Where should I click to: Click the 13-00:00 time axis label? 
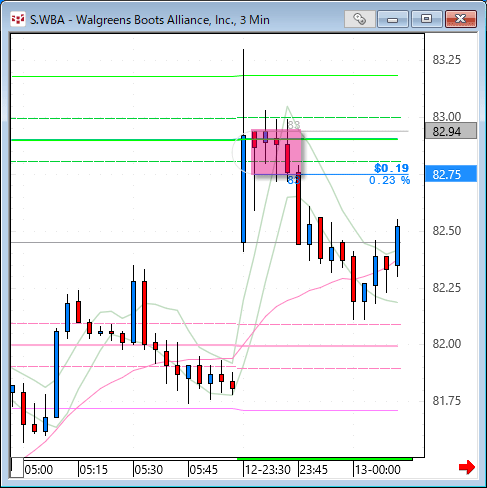click(x=378, y=470)
